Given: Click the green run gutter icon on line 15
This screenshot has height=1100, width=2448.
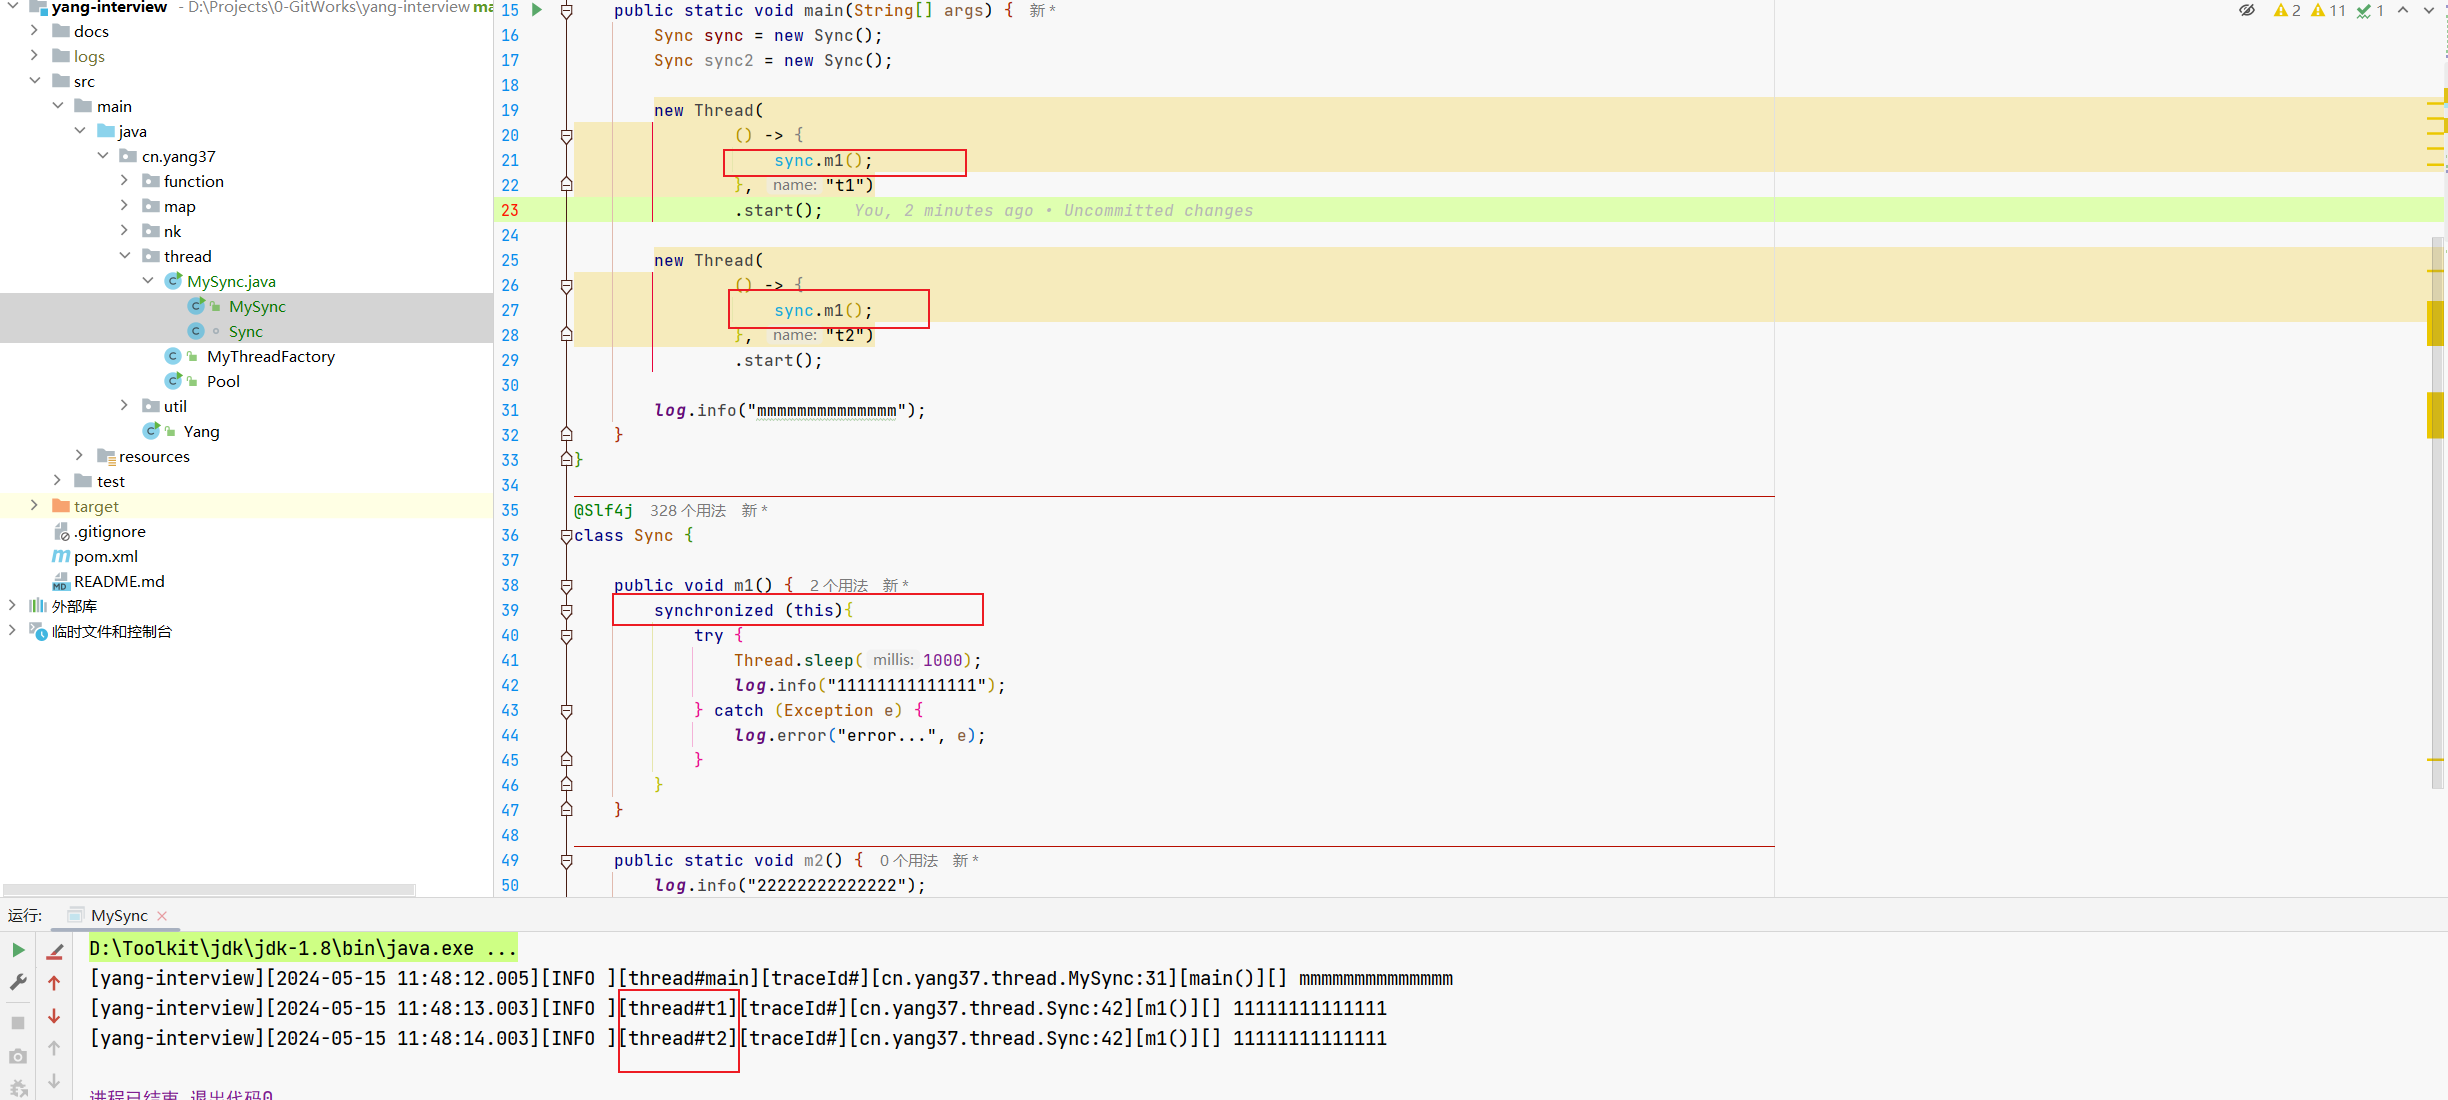Looking at the screenshot, I should pos(537,10).
